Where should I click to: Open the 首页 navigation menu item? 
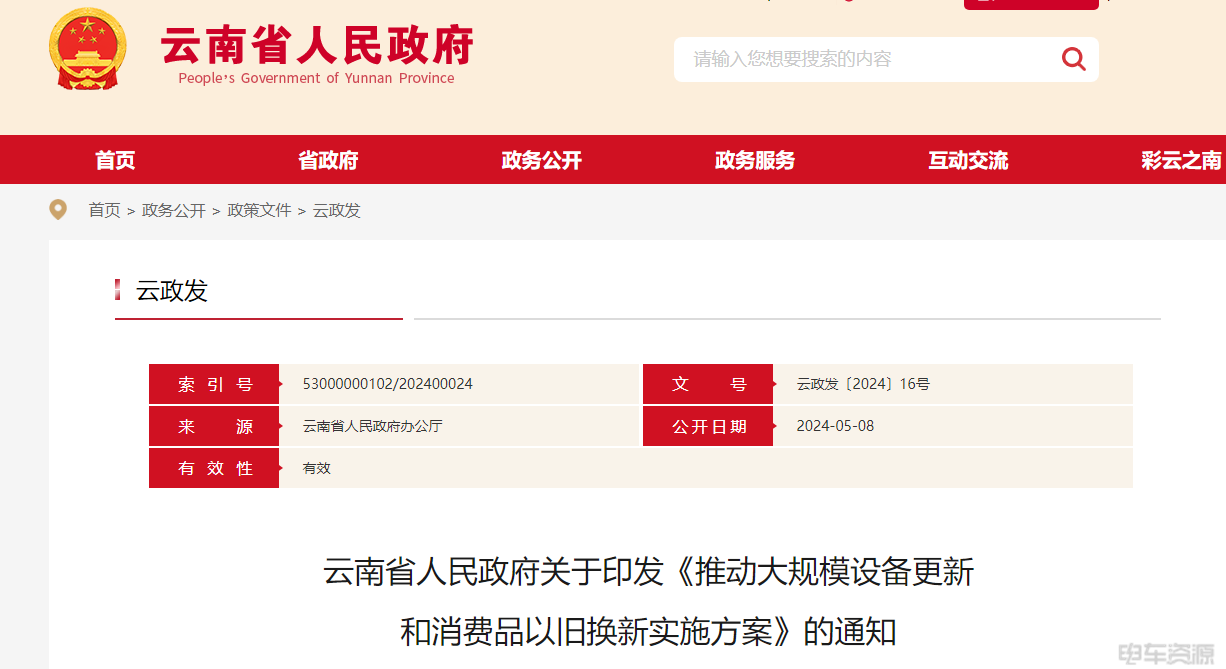115,160
